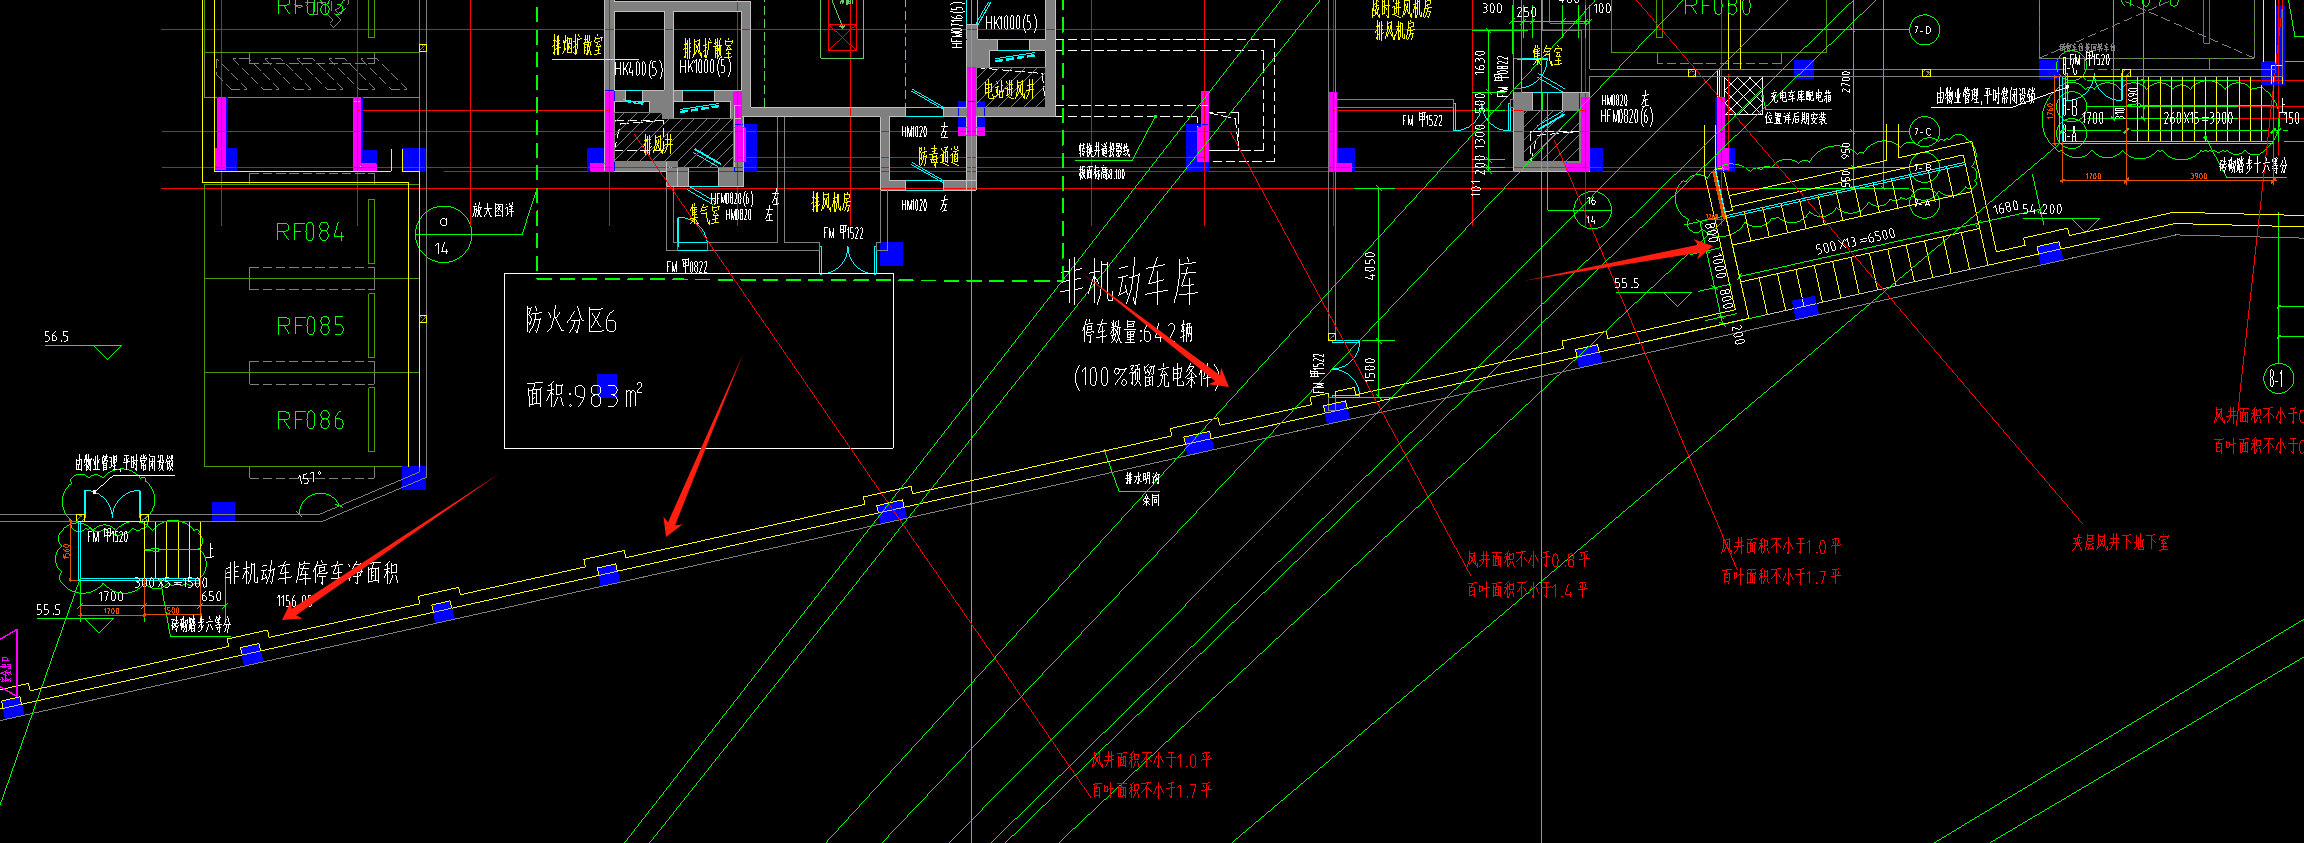Select the large 非机动车库 room title

[x=1129, y=282]
